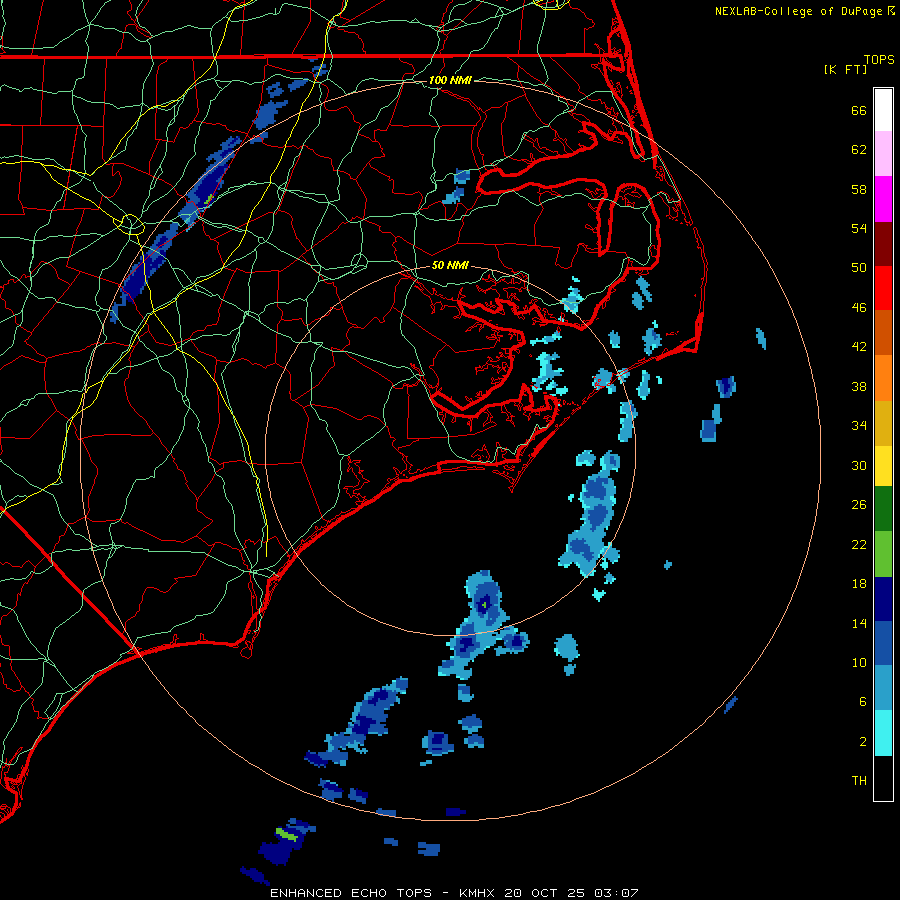Click the 14 value on the scale
Viewport: 900px width, 900px height.
tap(859, 623)
